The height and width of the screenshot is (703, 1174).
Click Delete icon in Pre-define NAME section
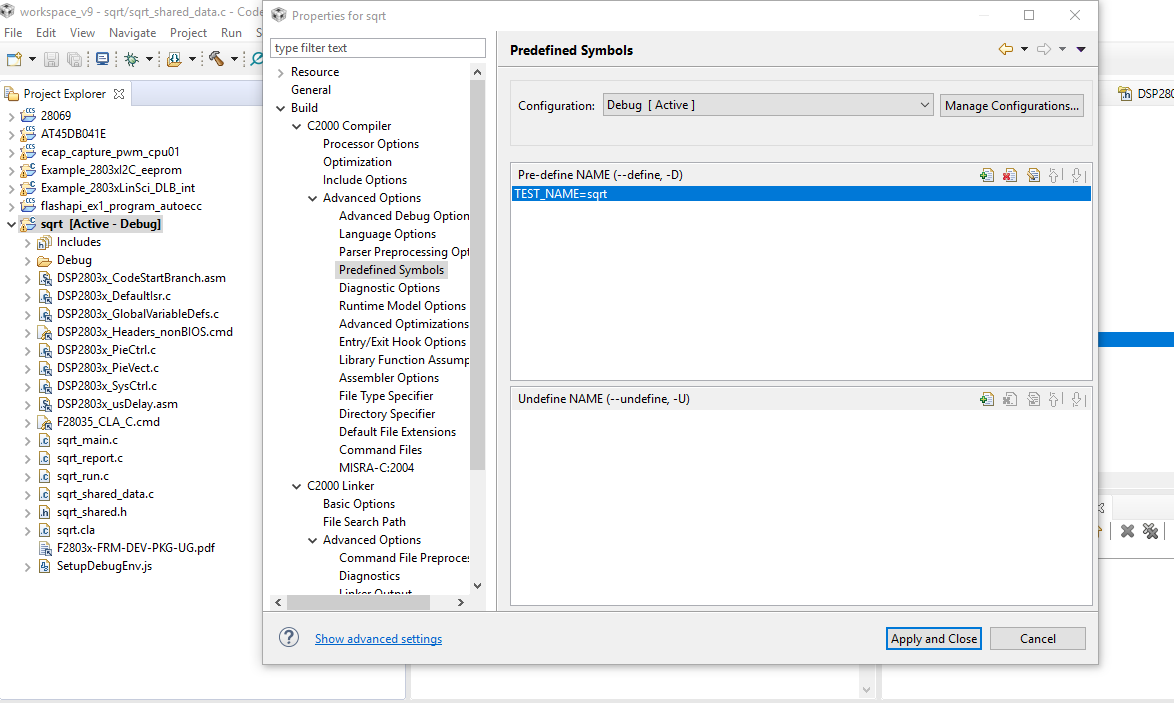click(x=1010, y=175)
